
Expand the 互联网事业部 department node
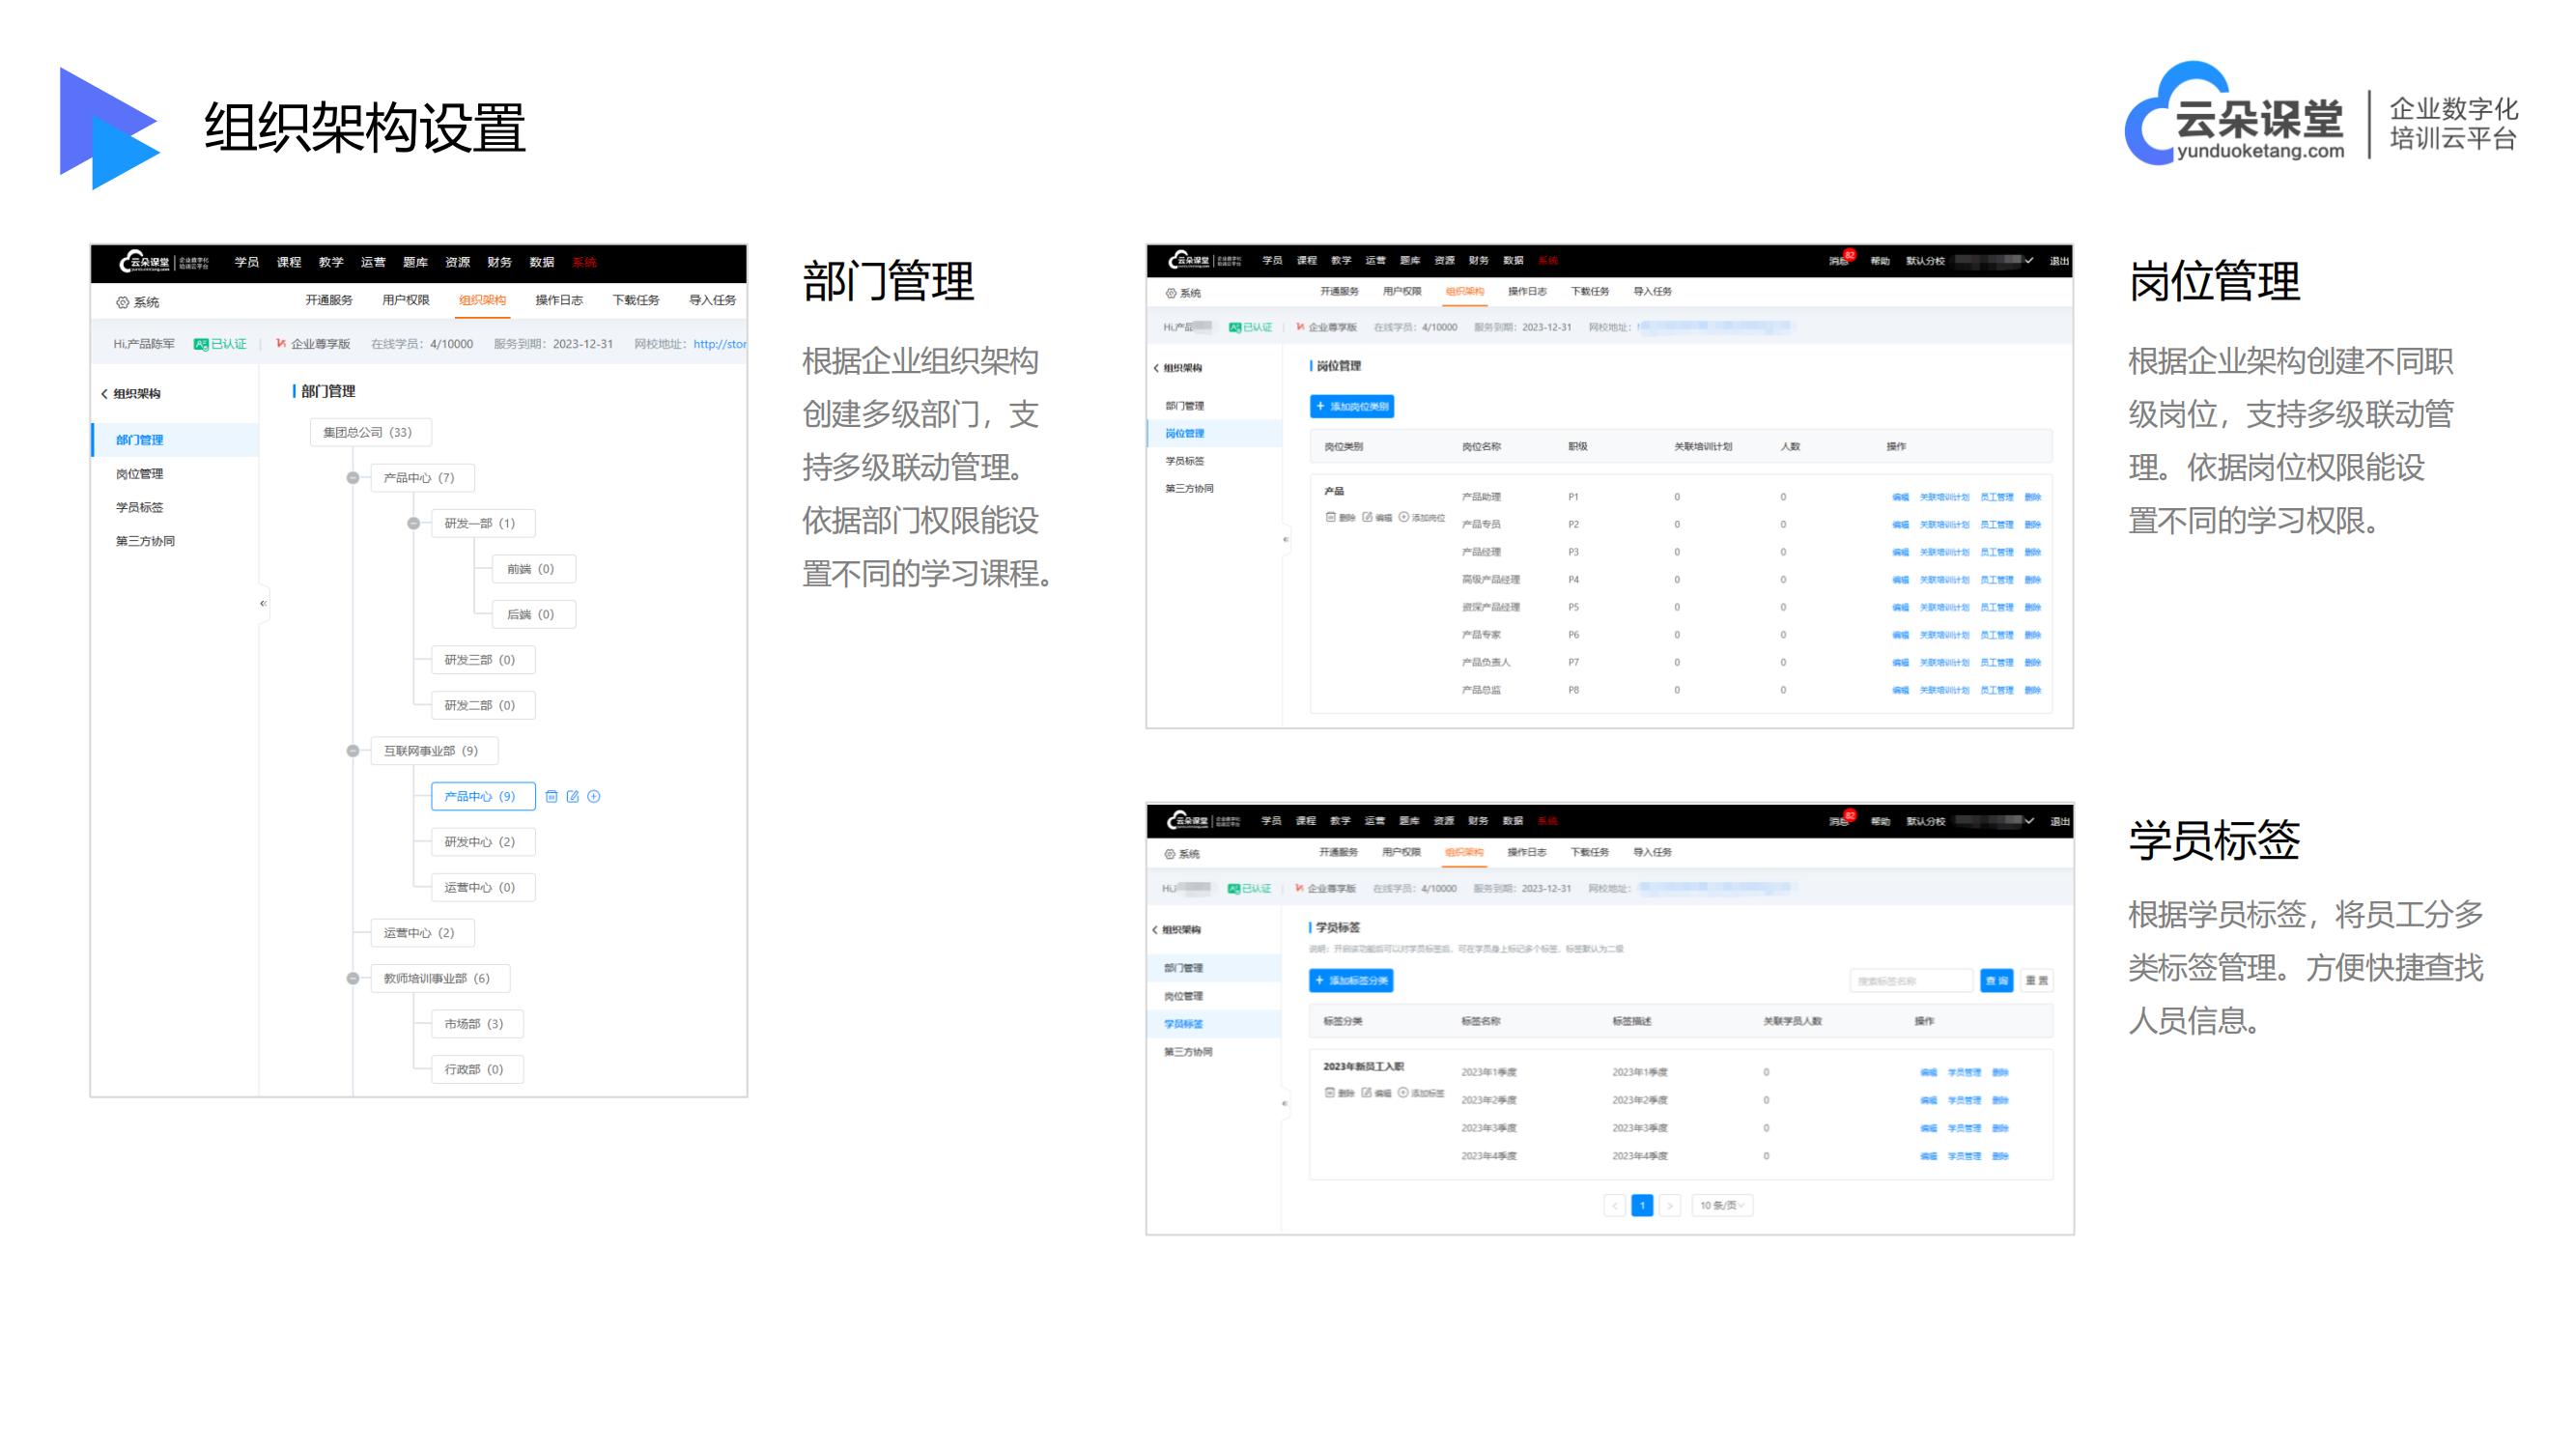351,752
